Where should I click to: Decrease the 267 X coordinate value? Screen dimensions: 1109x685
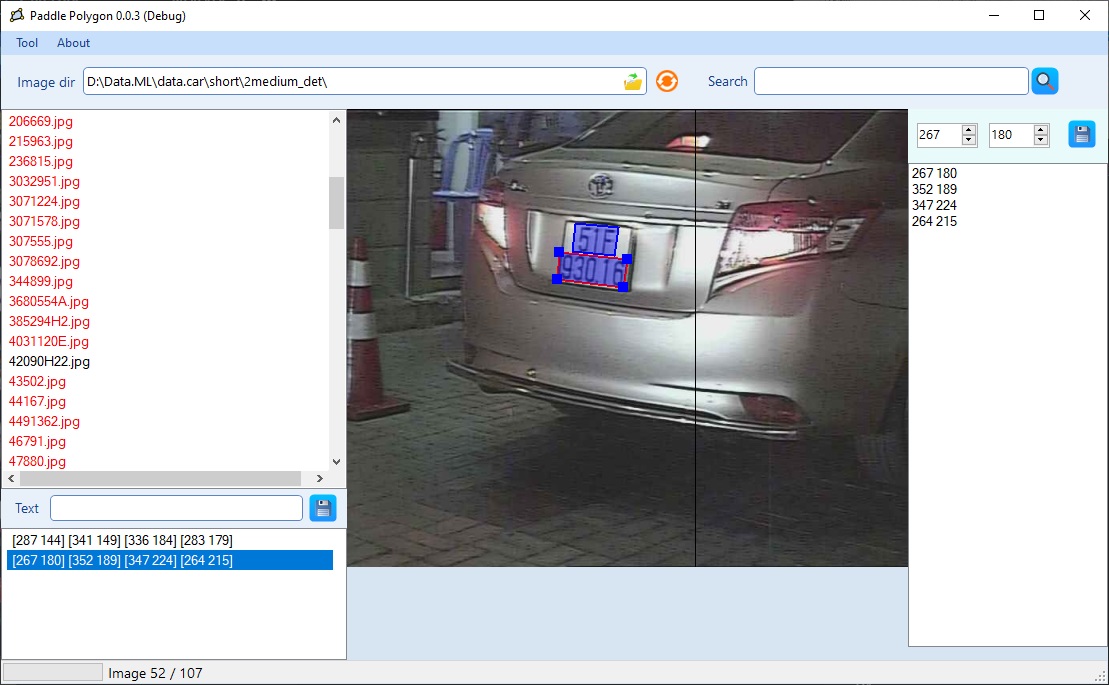[968, 140]
